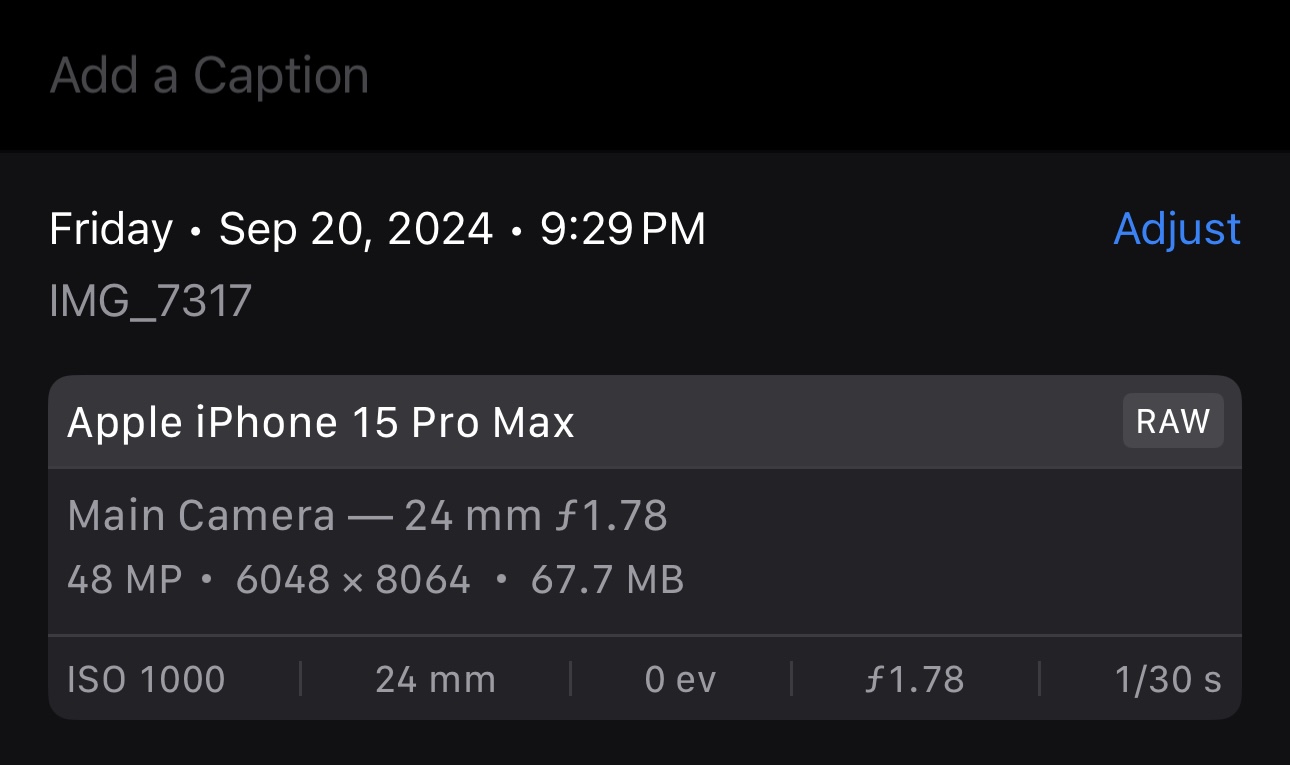Screen dimensions: 1290x765
Task: Tap the ƒ1.78 aperture in the bottom row
Action: [914, 680]
